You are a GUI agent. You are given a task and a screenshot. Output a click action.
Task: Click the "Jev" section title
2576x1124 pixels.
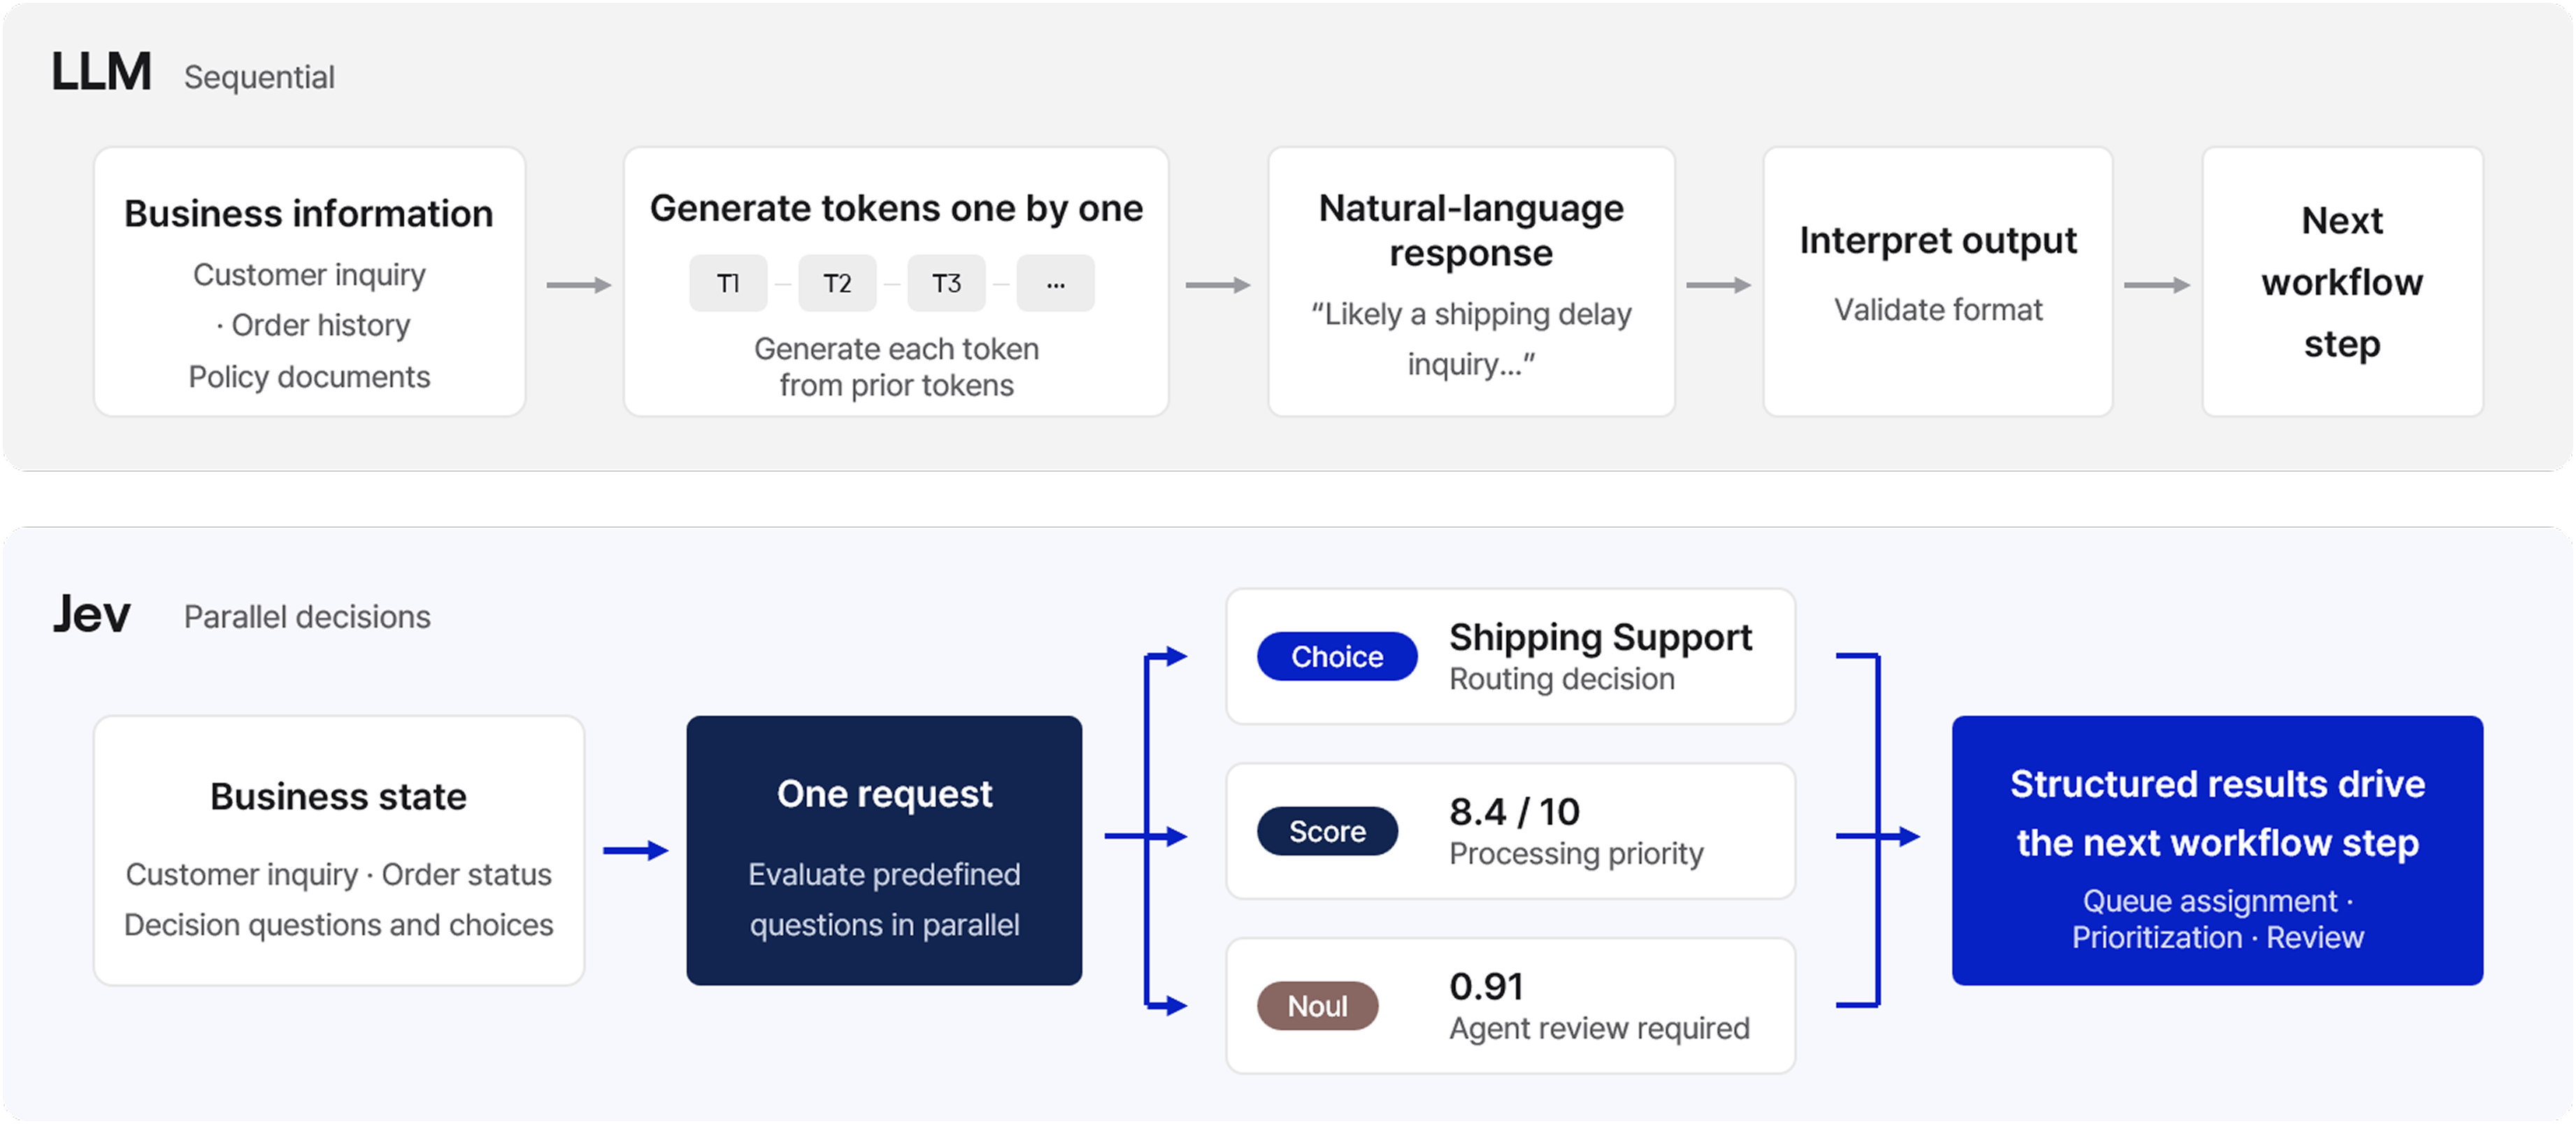pyautogui.click(x=91, y=613)
